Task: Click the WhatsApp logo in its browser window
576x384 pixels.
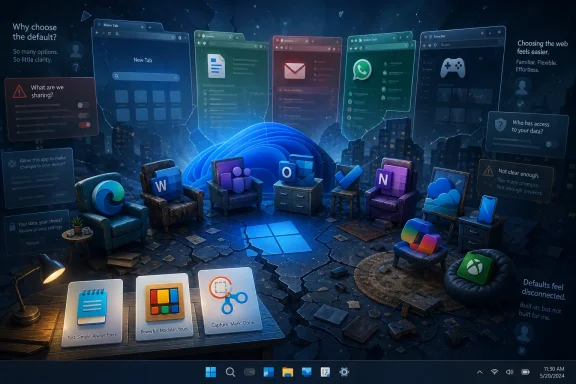Action: click(x=362, y=70)
